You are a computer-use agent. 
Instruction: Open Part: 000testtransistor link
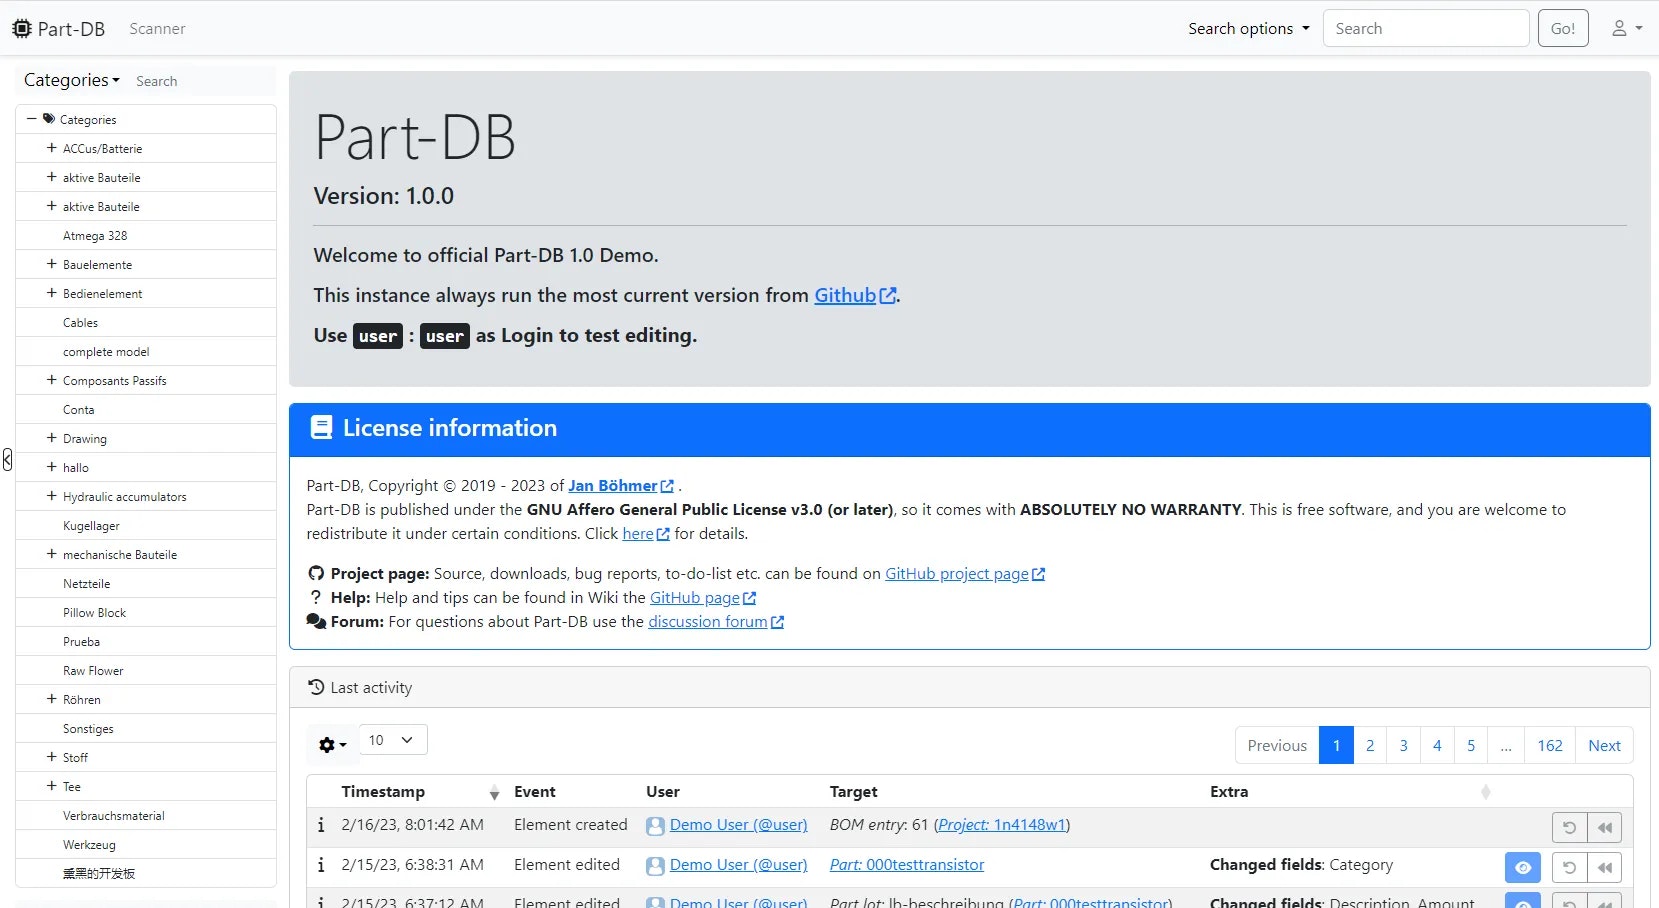907,865
